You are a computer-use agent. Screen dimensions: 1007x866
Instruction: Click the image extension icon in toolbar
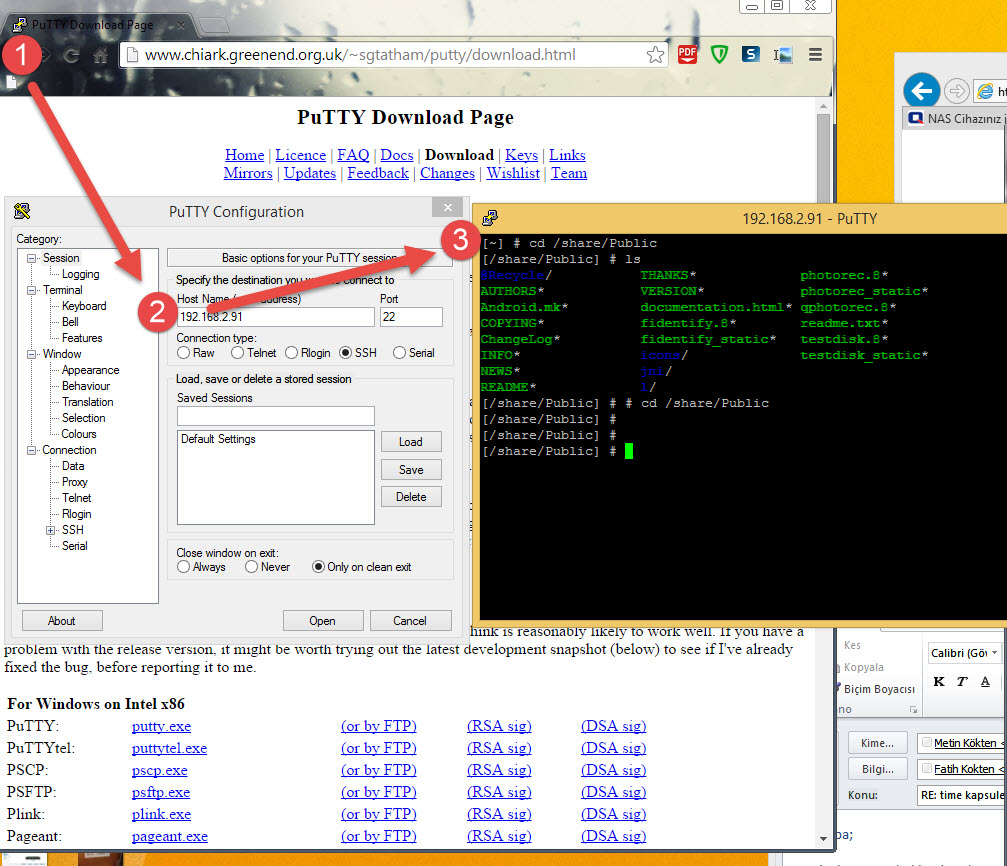point(782,55)
